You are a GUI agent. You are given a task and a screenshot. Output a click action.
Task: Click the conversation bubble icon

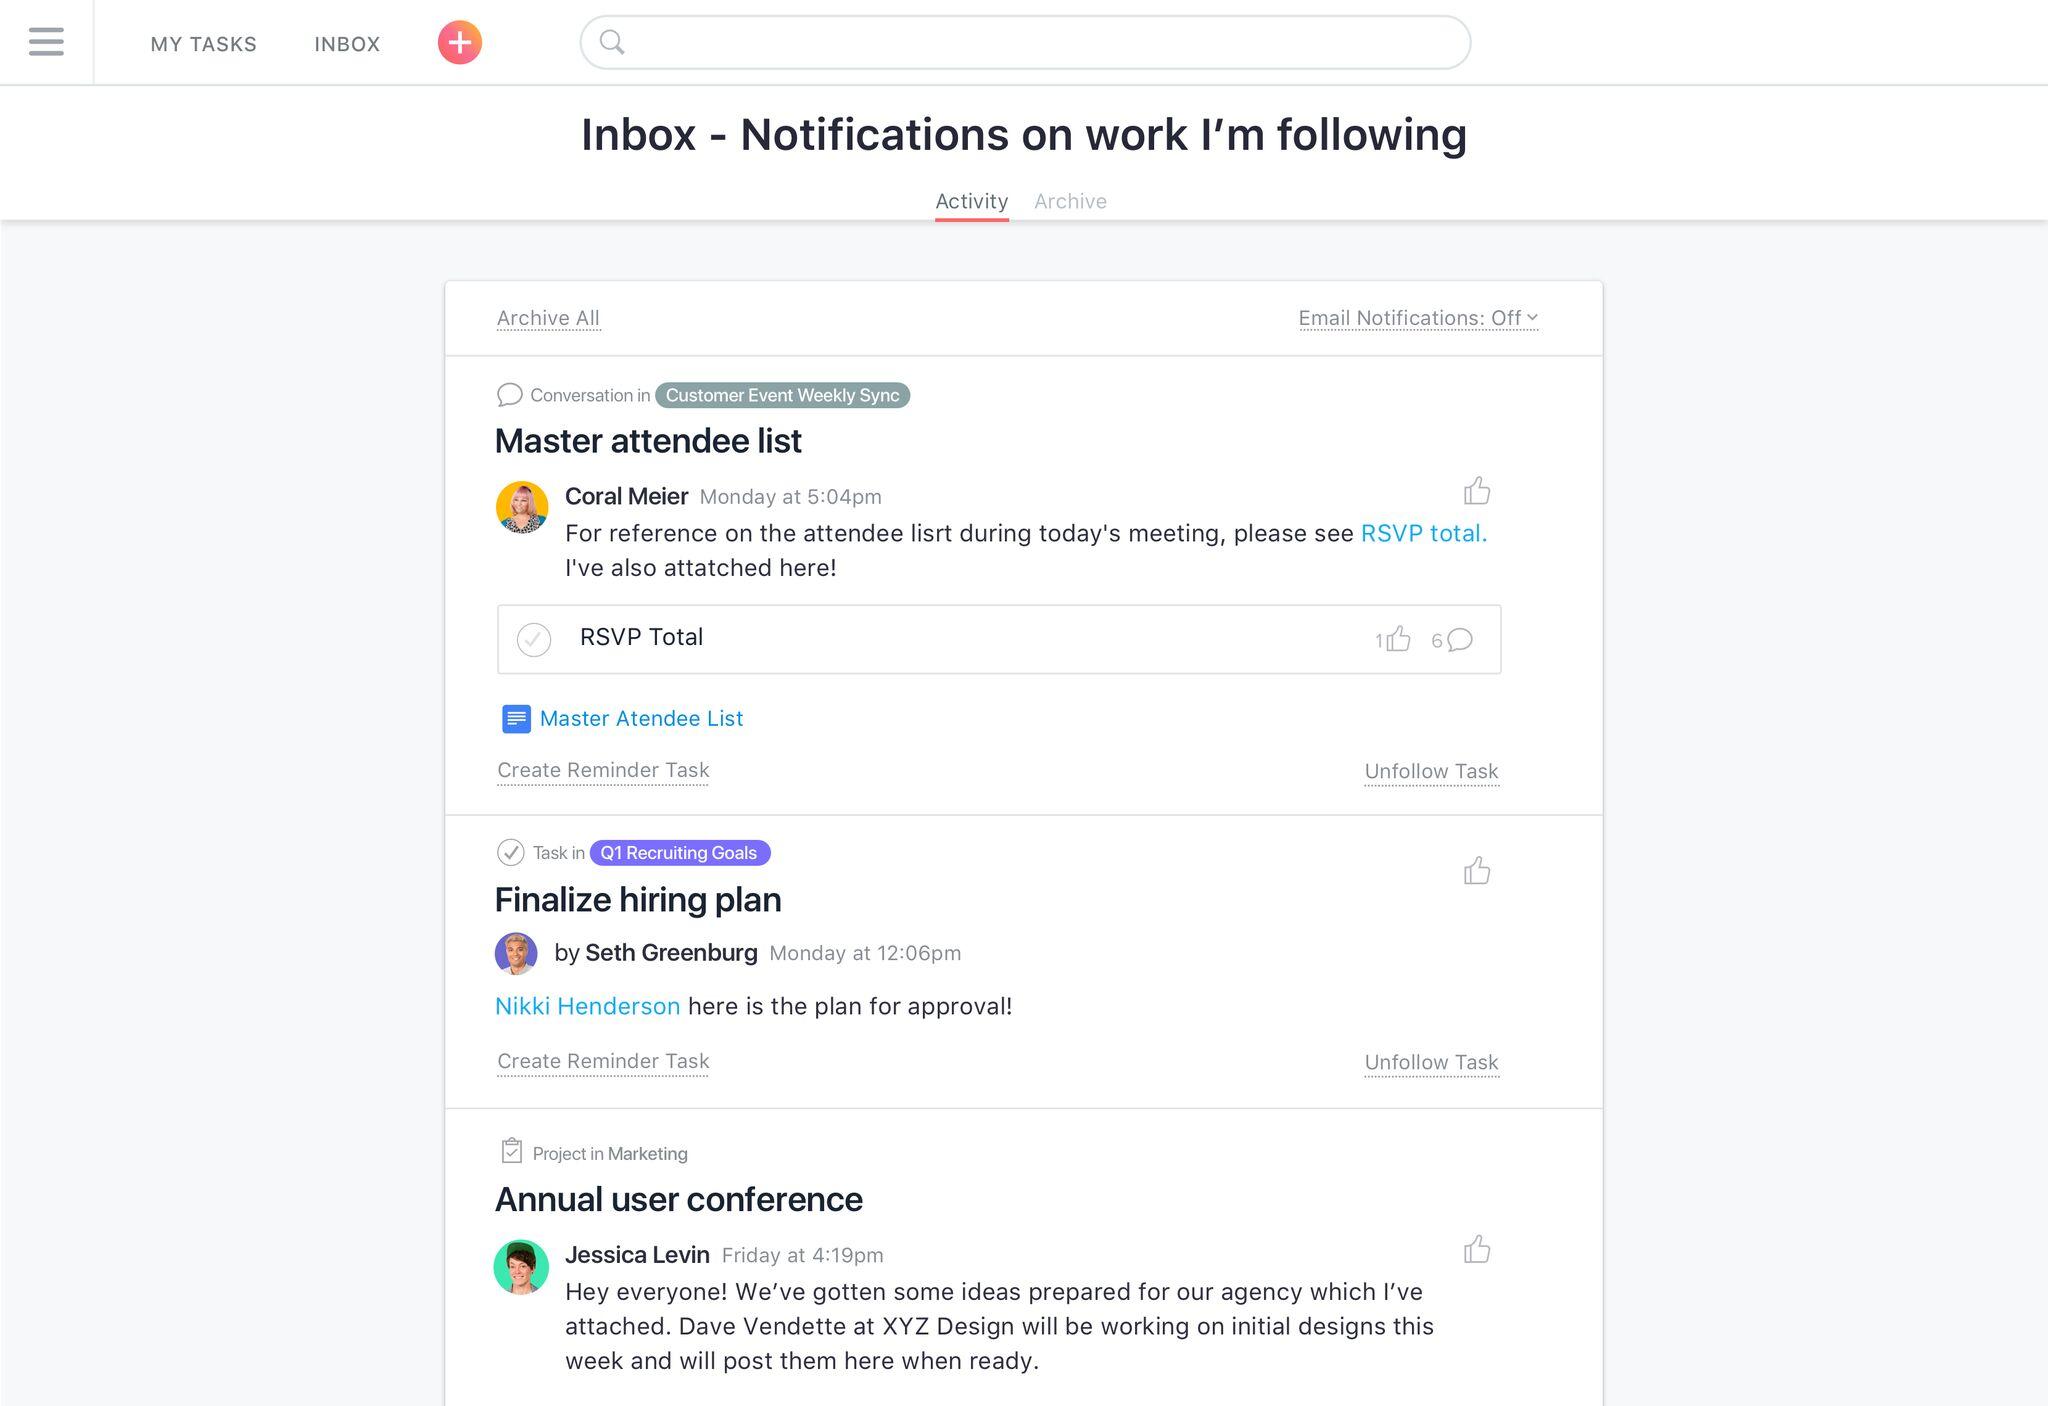(x=509, y=395)
